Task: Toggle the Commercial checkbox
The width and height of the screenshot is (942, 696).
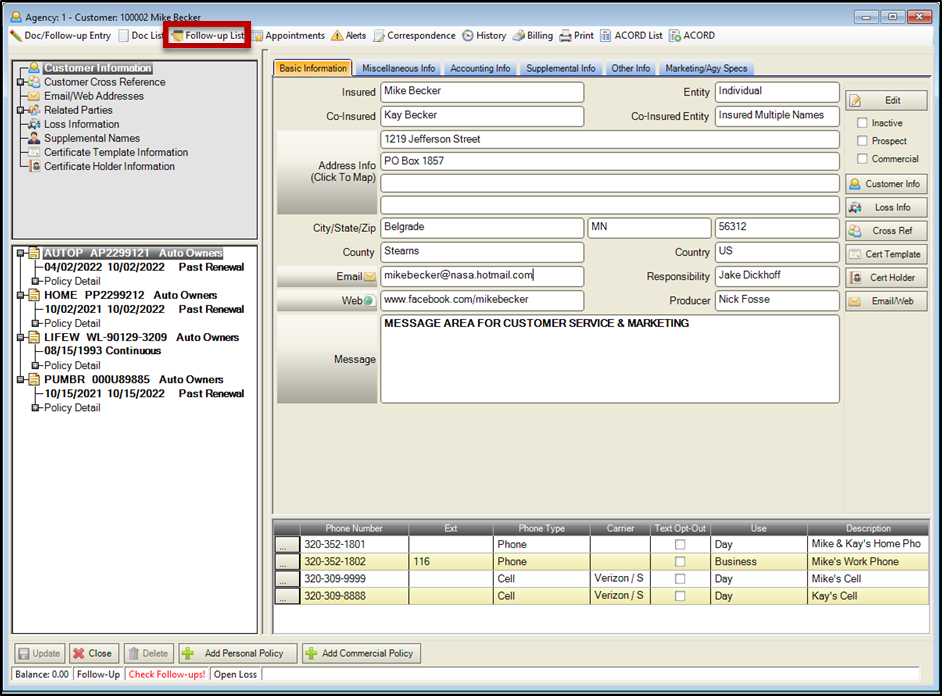Action: [x=862, y=159]
